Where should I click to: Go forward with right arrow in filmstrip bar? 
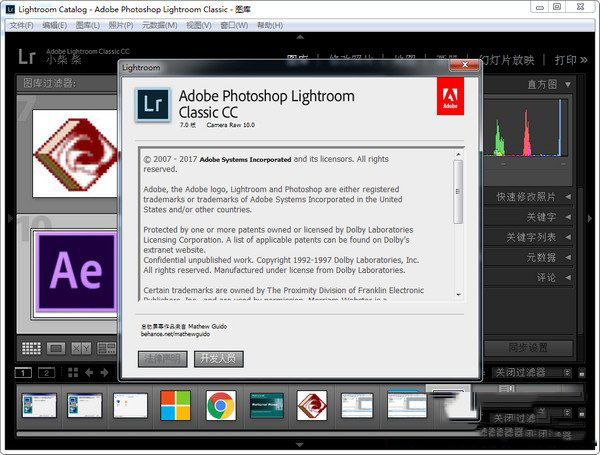pos(104,373)
